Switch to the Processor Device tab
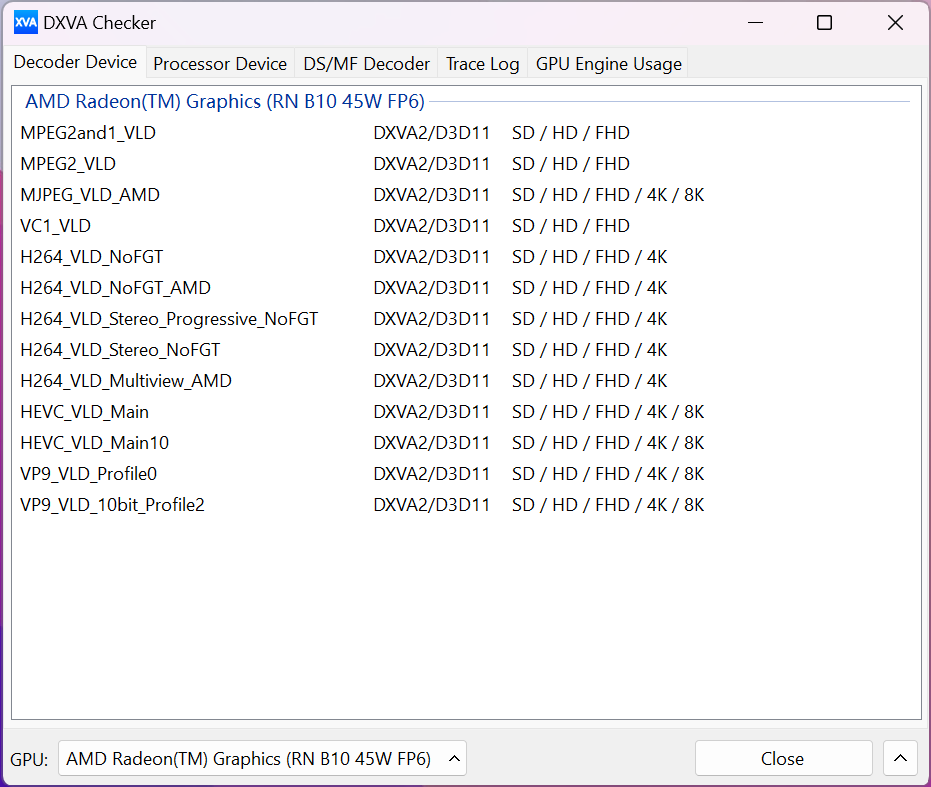This screenshot has width=931, height=787. (x=220, y=64)
